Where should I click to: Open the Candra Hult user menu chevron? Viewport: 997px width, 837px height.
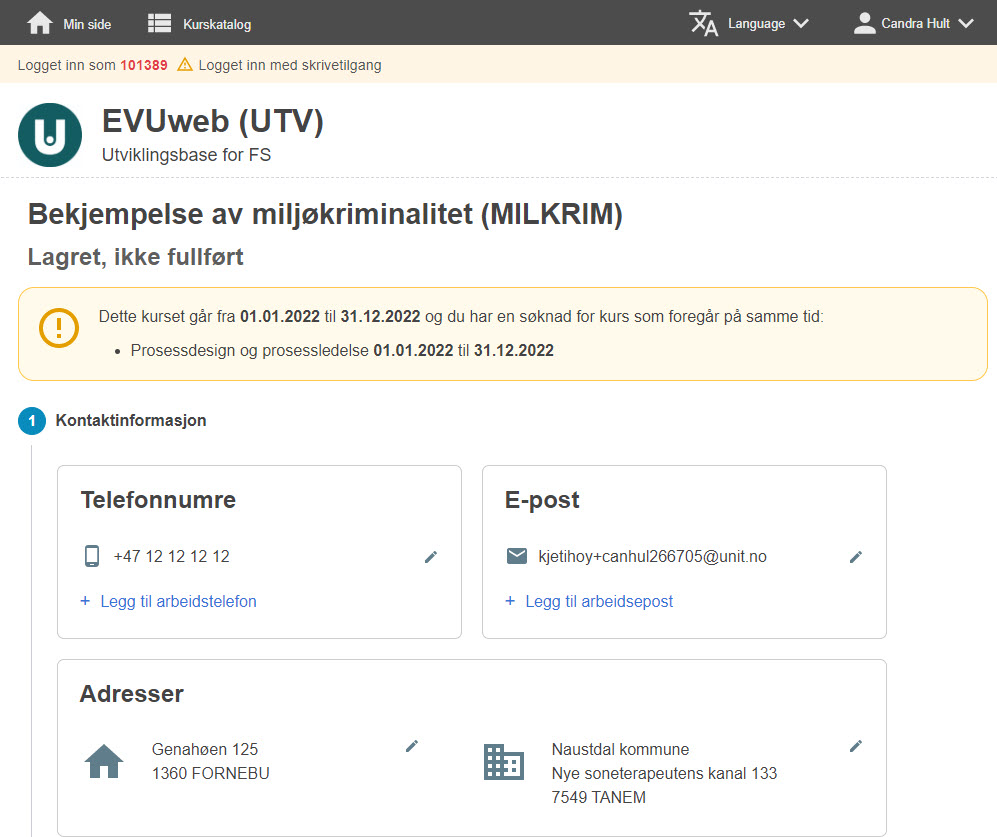pos(966,24)
